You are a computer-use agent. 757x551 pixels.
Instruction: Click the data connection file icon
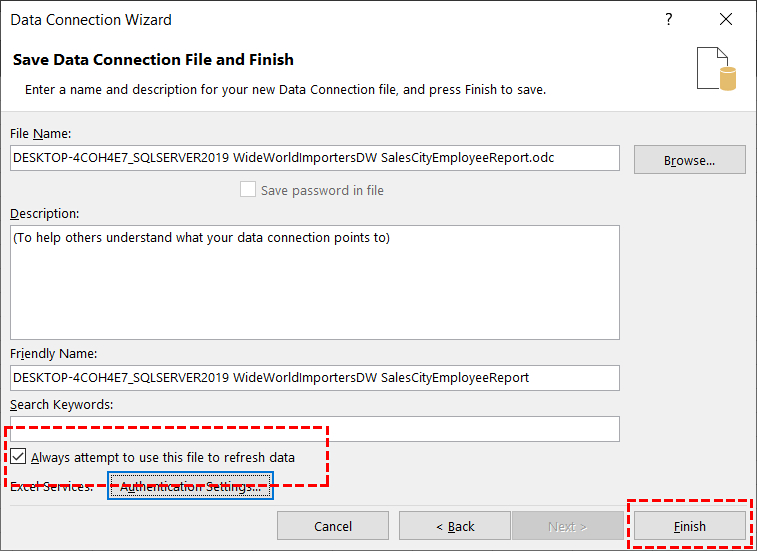[x=716, y=68]
